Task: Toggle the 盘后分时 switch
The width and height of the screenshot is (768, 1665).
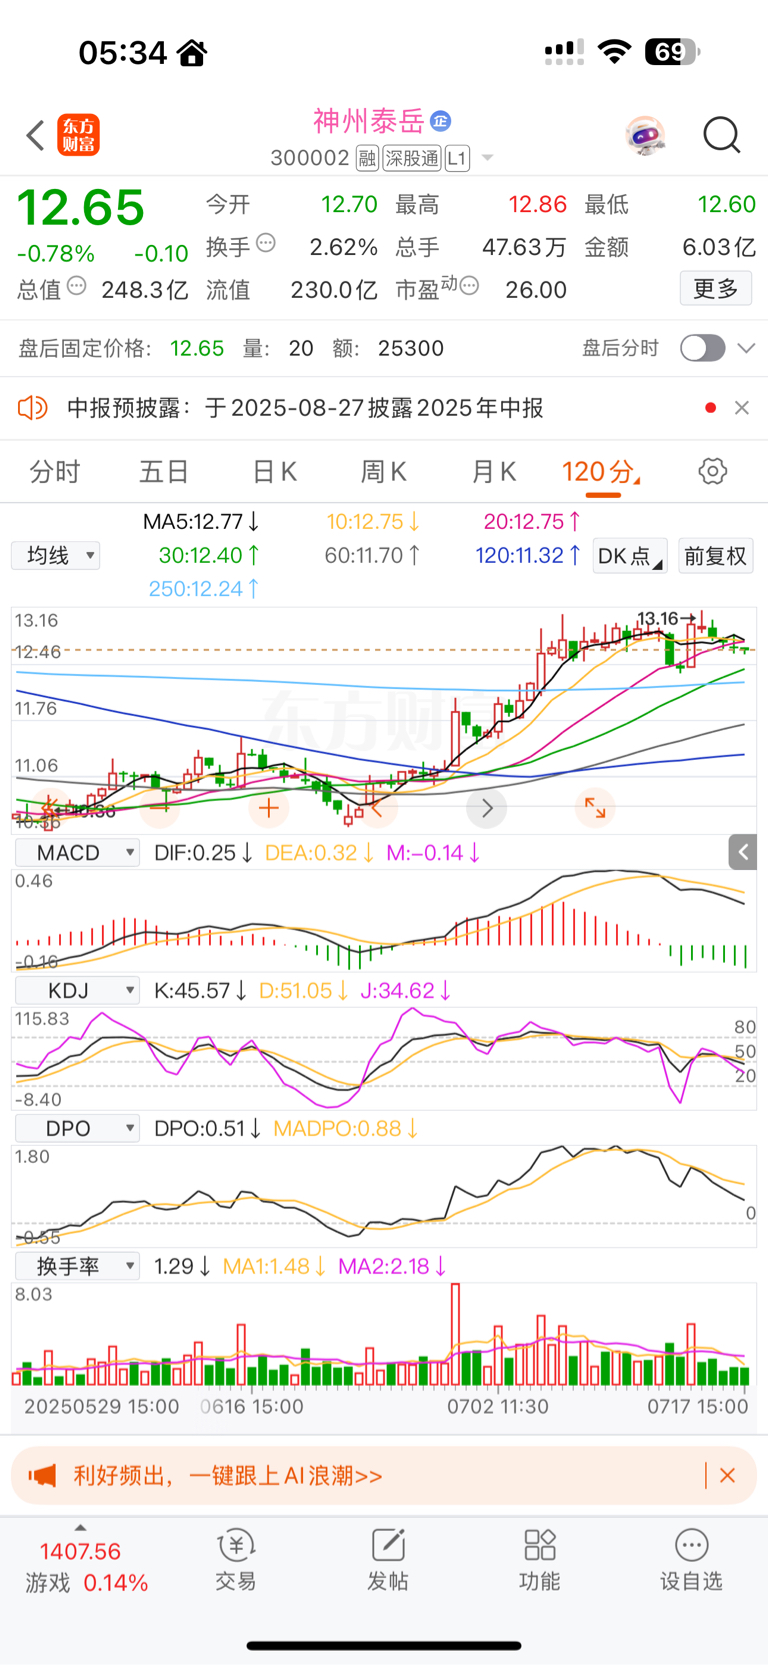Action: 702,348
